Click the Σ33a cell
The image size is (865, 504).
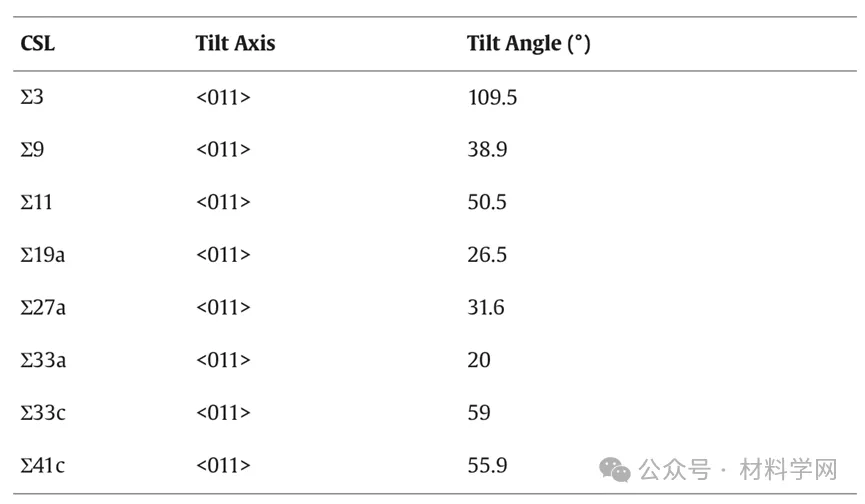tap(43, 360)
